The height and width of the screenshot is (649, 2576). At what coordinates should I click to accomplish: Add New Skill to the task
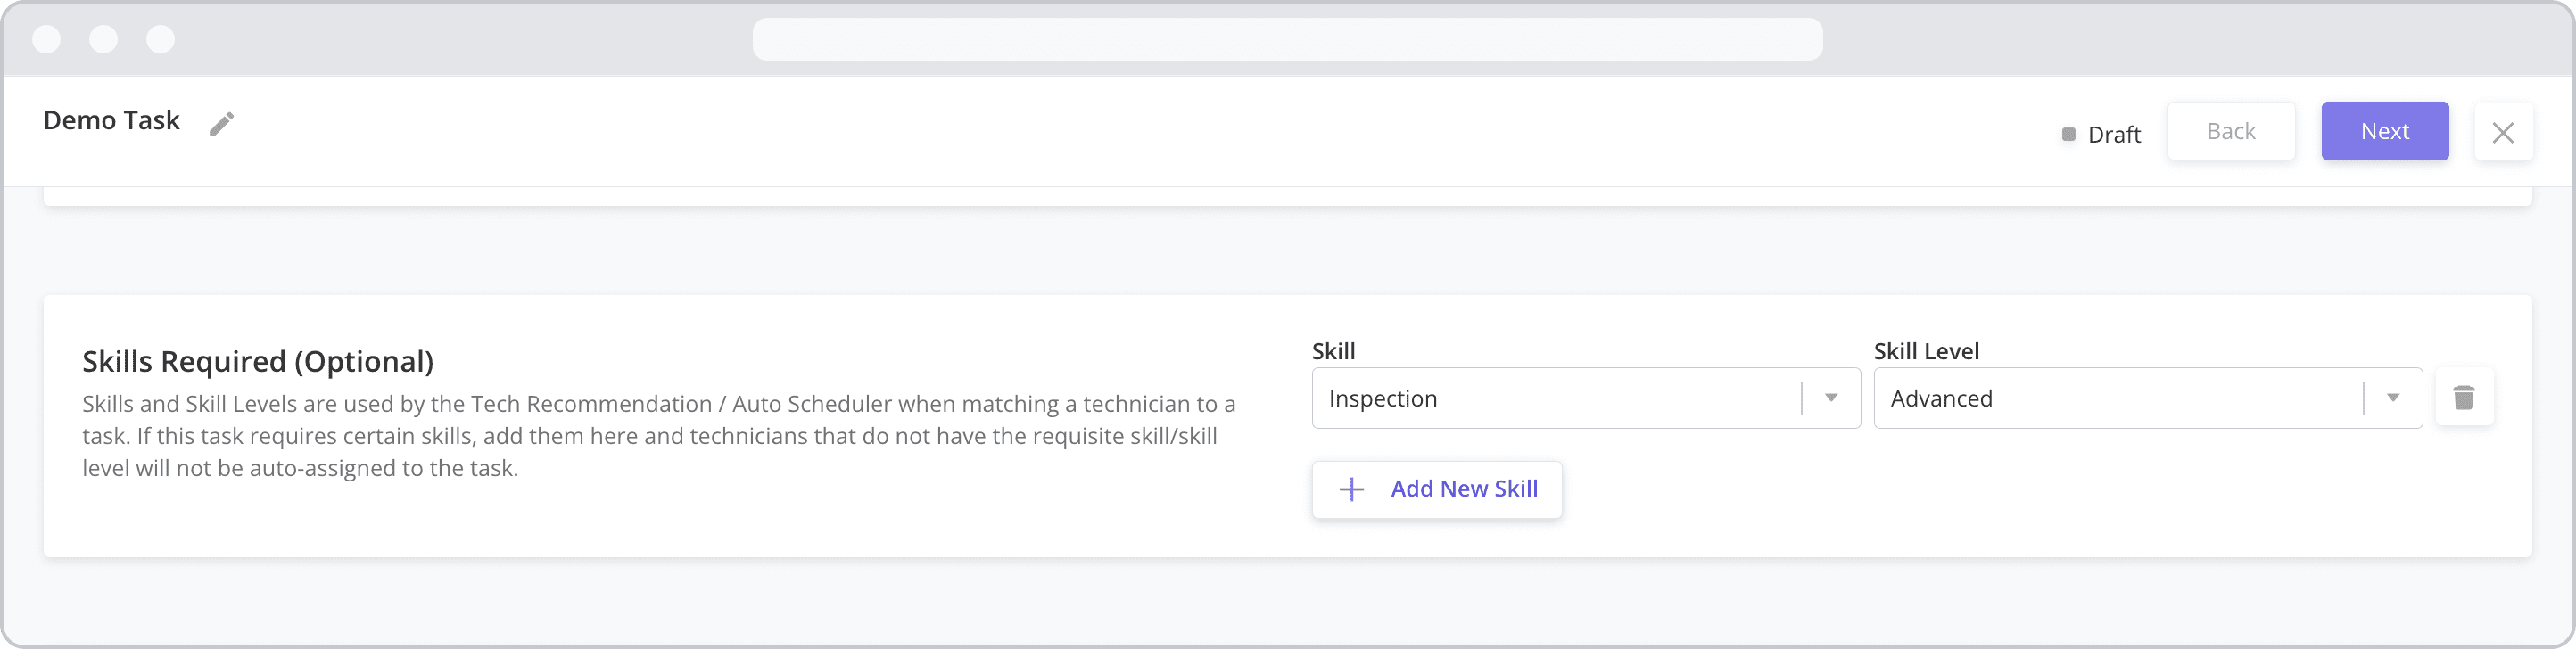pos(1437,489)
